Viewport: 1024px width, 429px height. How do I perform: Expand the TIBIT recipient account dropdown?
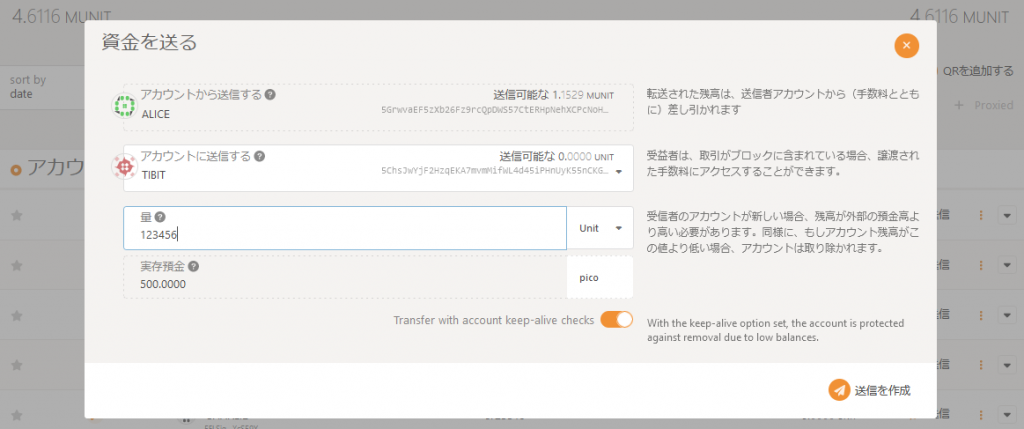tap(618, 171)
